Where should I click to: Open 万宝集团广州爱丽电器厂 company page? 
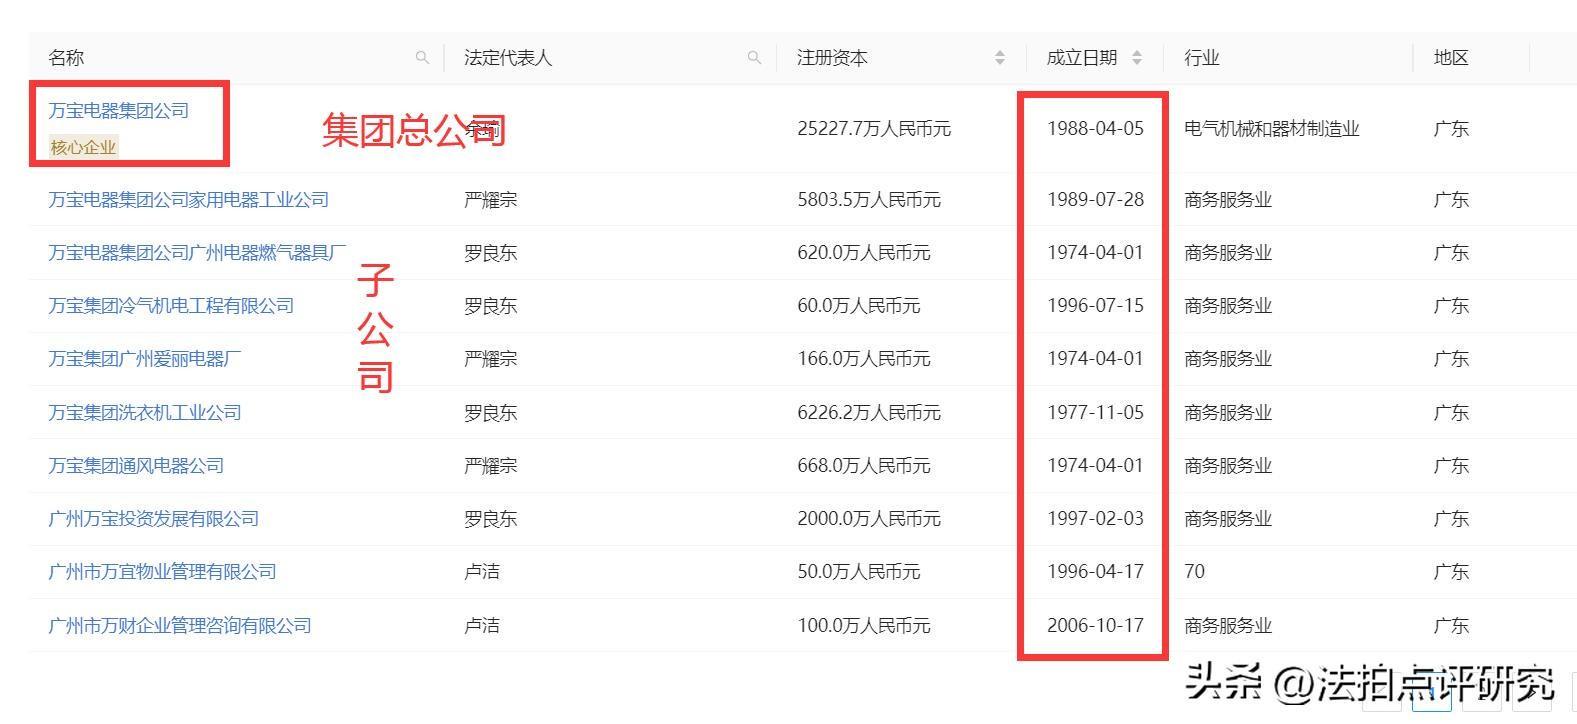click(x=144, y=359)
